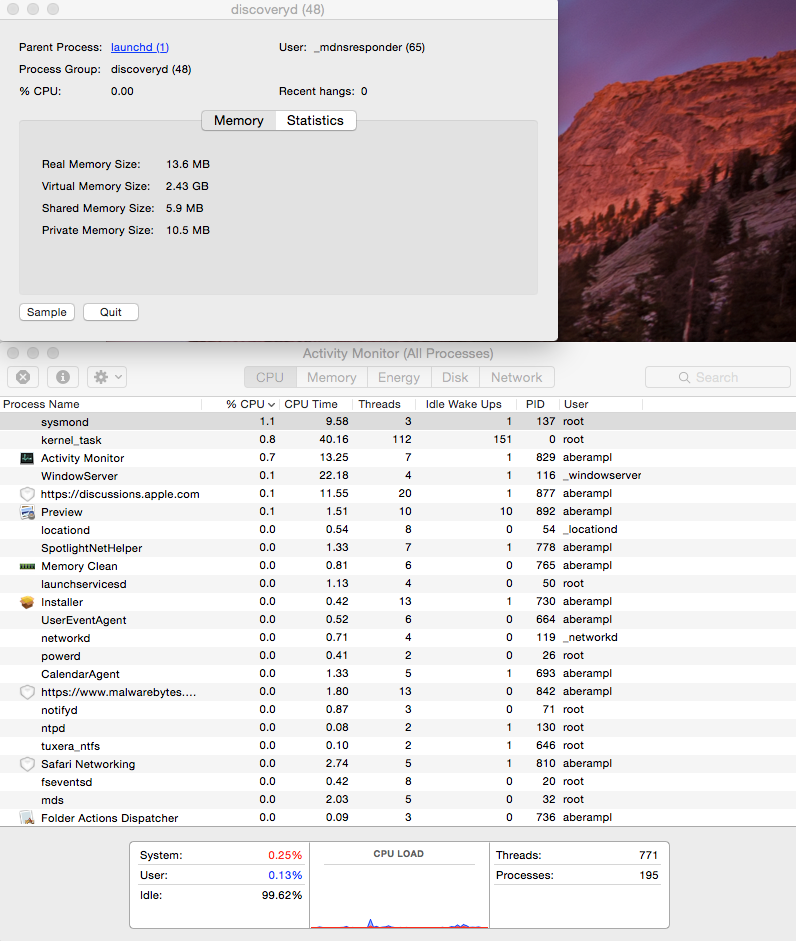Click the Processes count 195
Image resolution: width=796 pixels, height=941 pixels.
point(648,876)
